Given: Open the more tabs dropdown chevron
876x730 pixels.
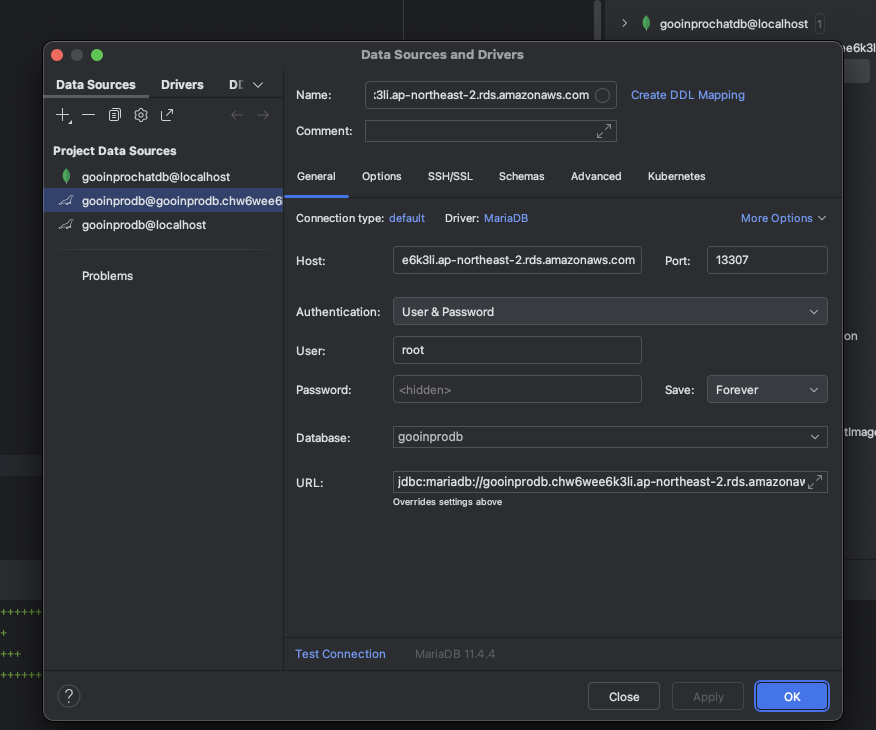Looking at the screenshot, I should click(258, 85).
